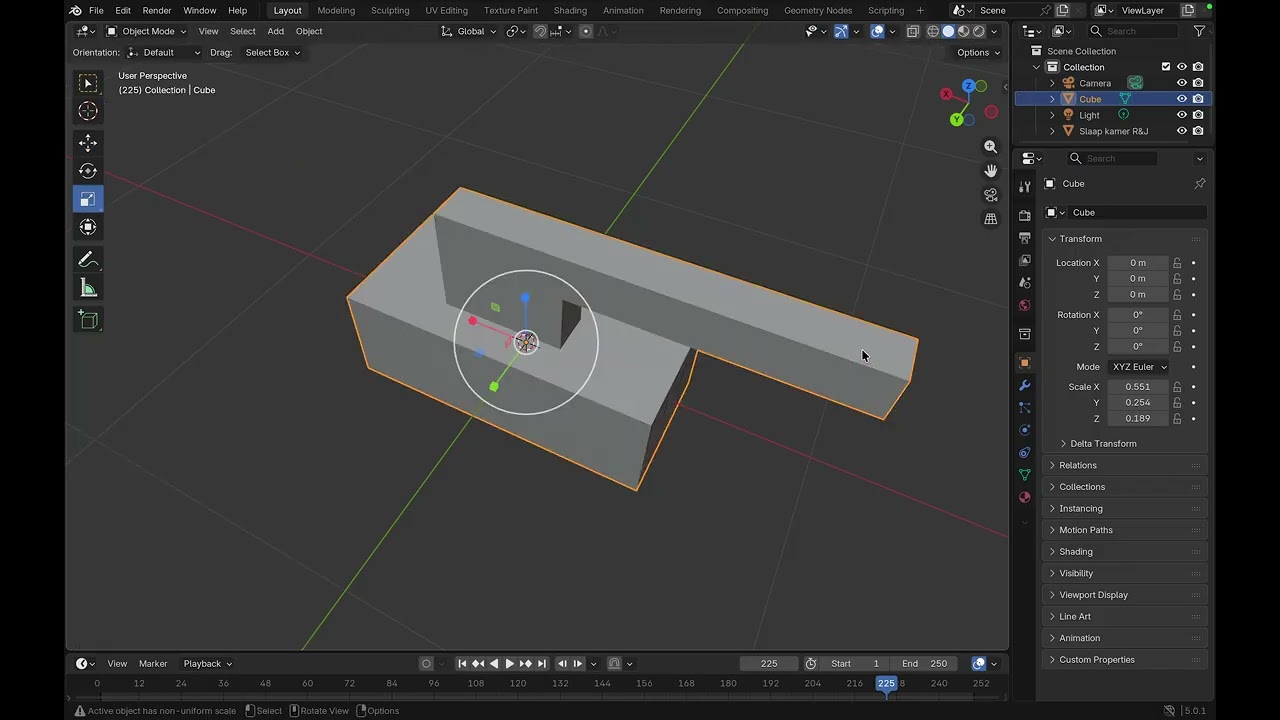Pin the Cube properties panel
Screen dimensions: 1280x720
pos(1200,184)
